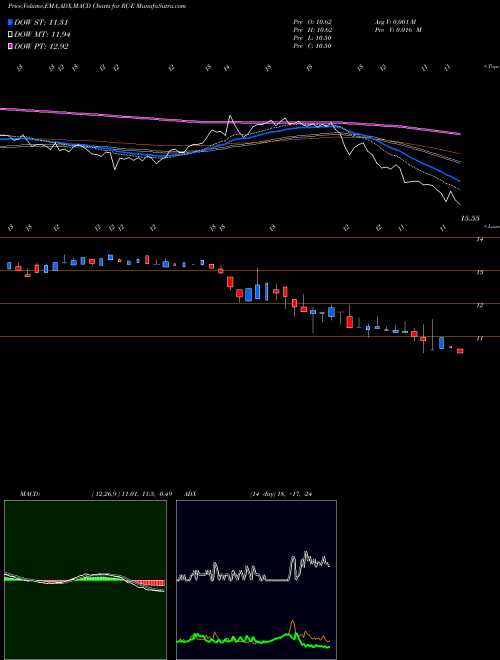Select the 'DOW PT: 12.92' legend label
The image size is (500, 660).
pos(41,46)
